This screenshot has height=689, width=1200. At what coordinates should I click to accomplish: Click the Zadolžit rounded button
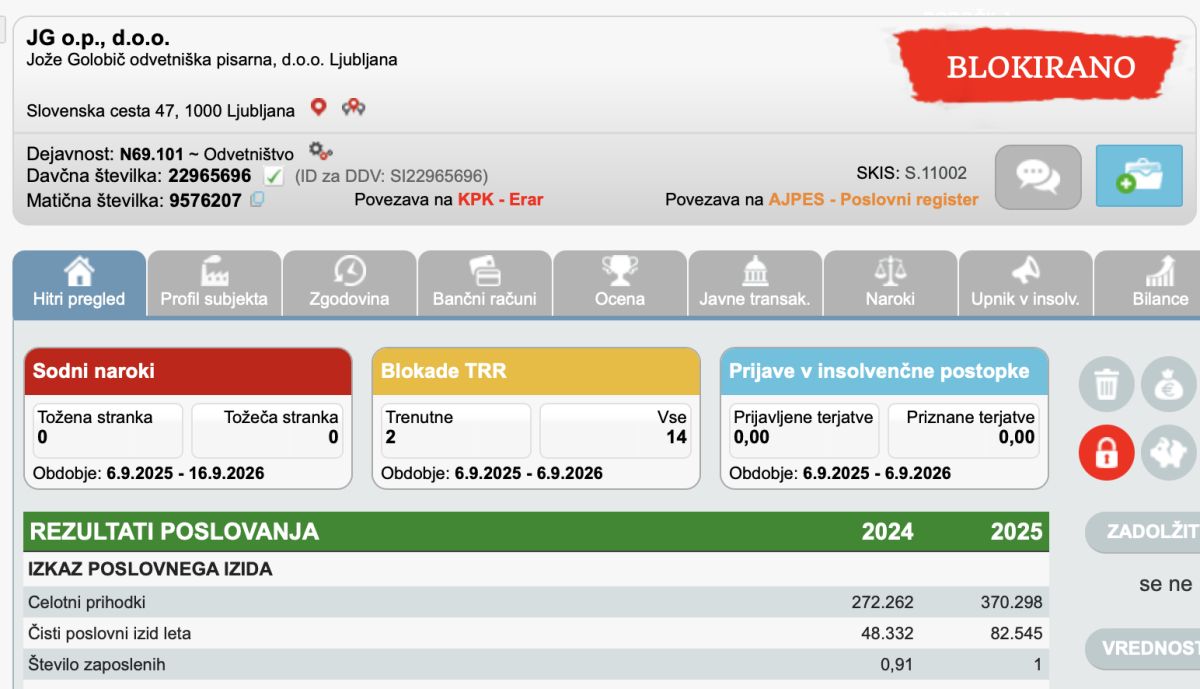point(1143,532)
